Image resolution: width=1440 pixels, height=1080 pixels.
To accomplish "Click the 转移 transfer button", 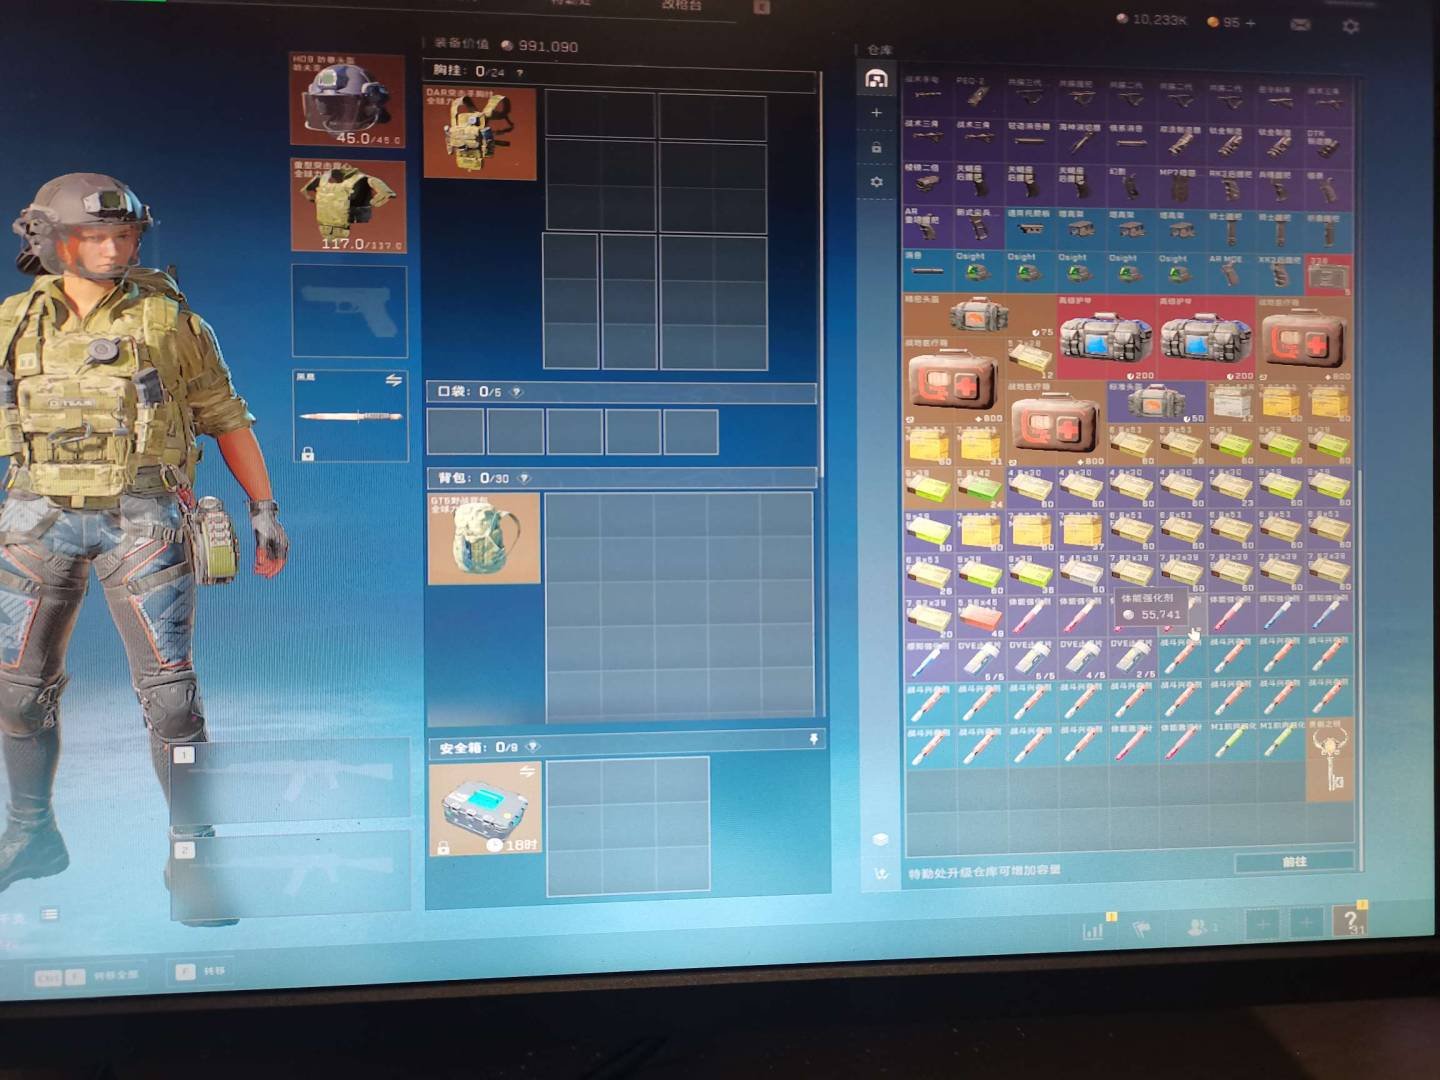I will coord(200,971).
